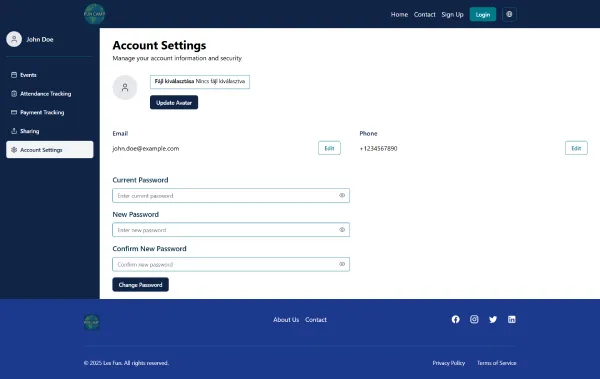Open Facebook page from footer icon

(455, 319)
